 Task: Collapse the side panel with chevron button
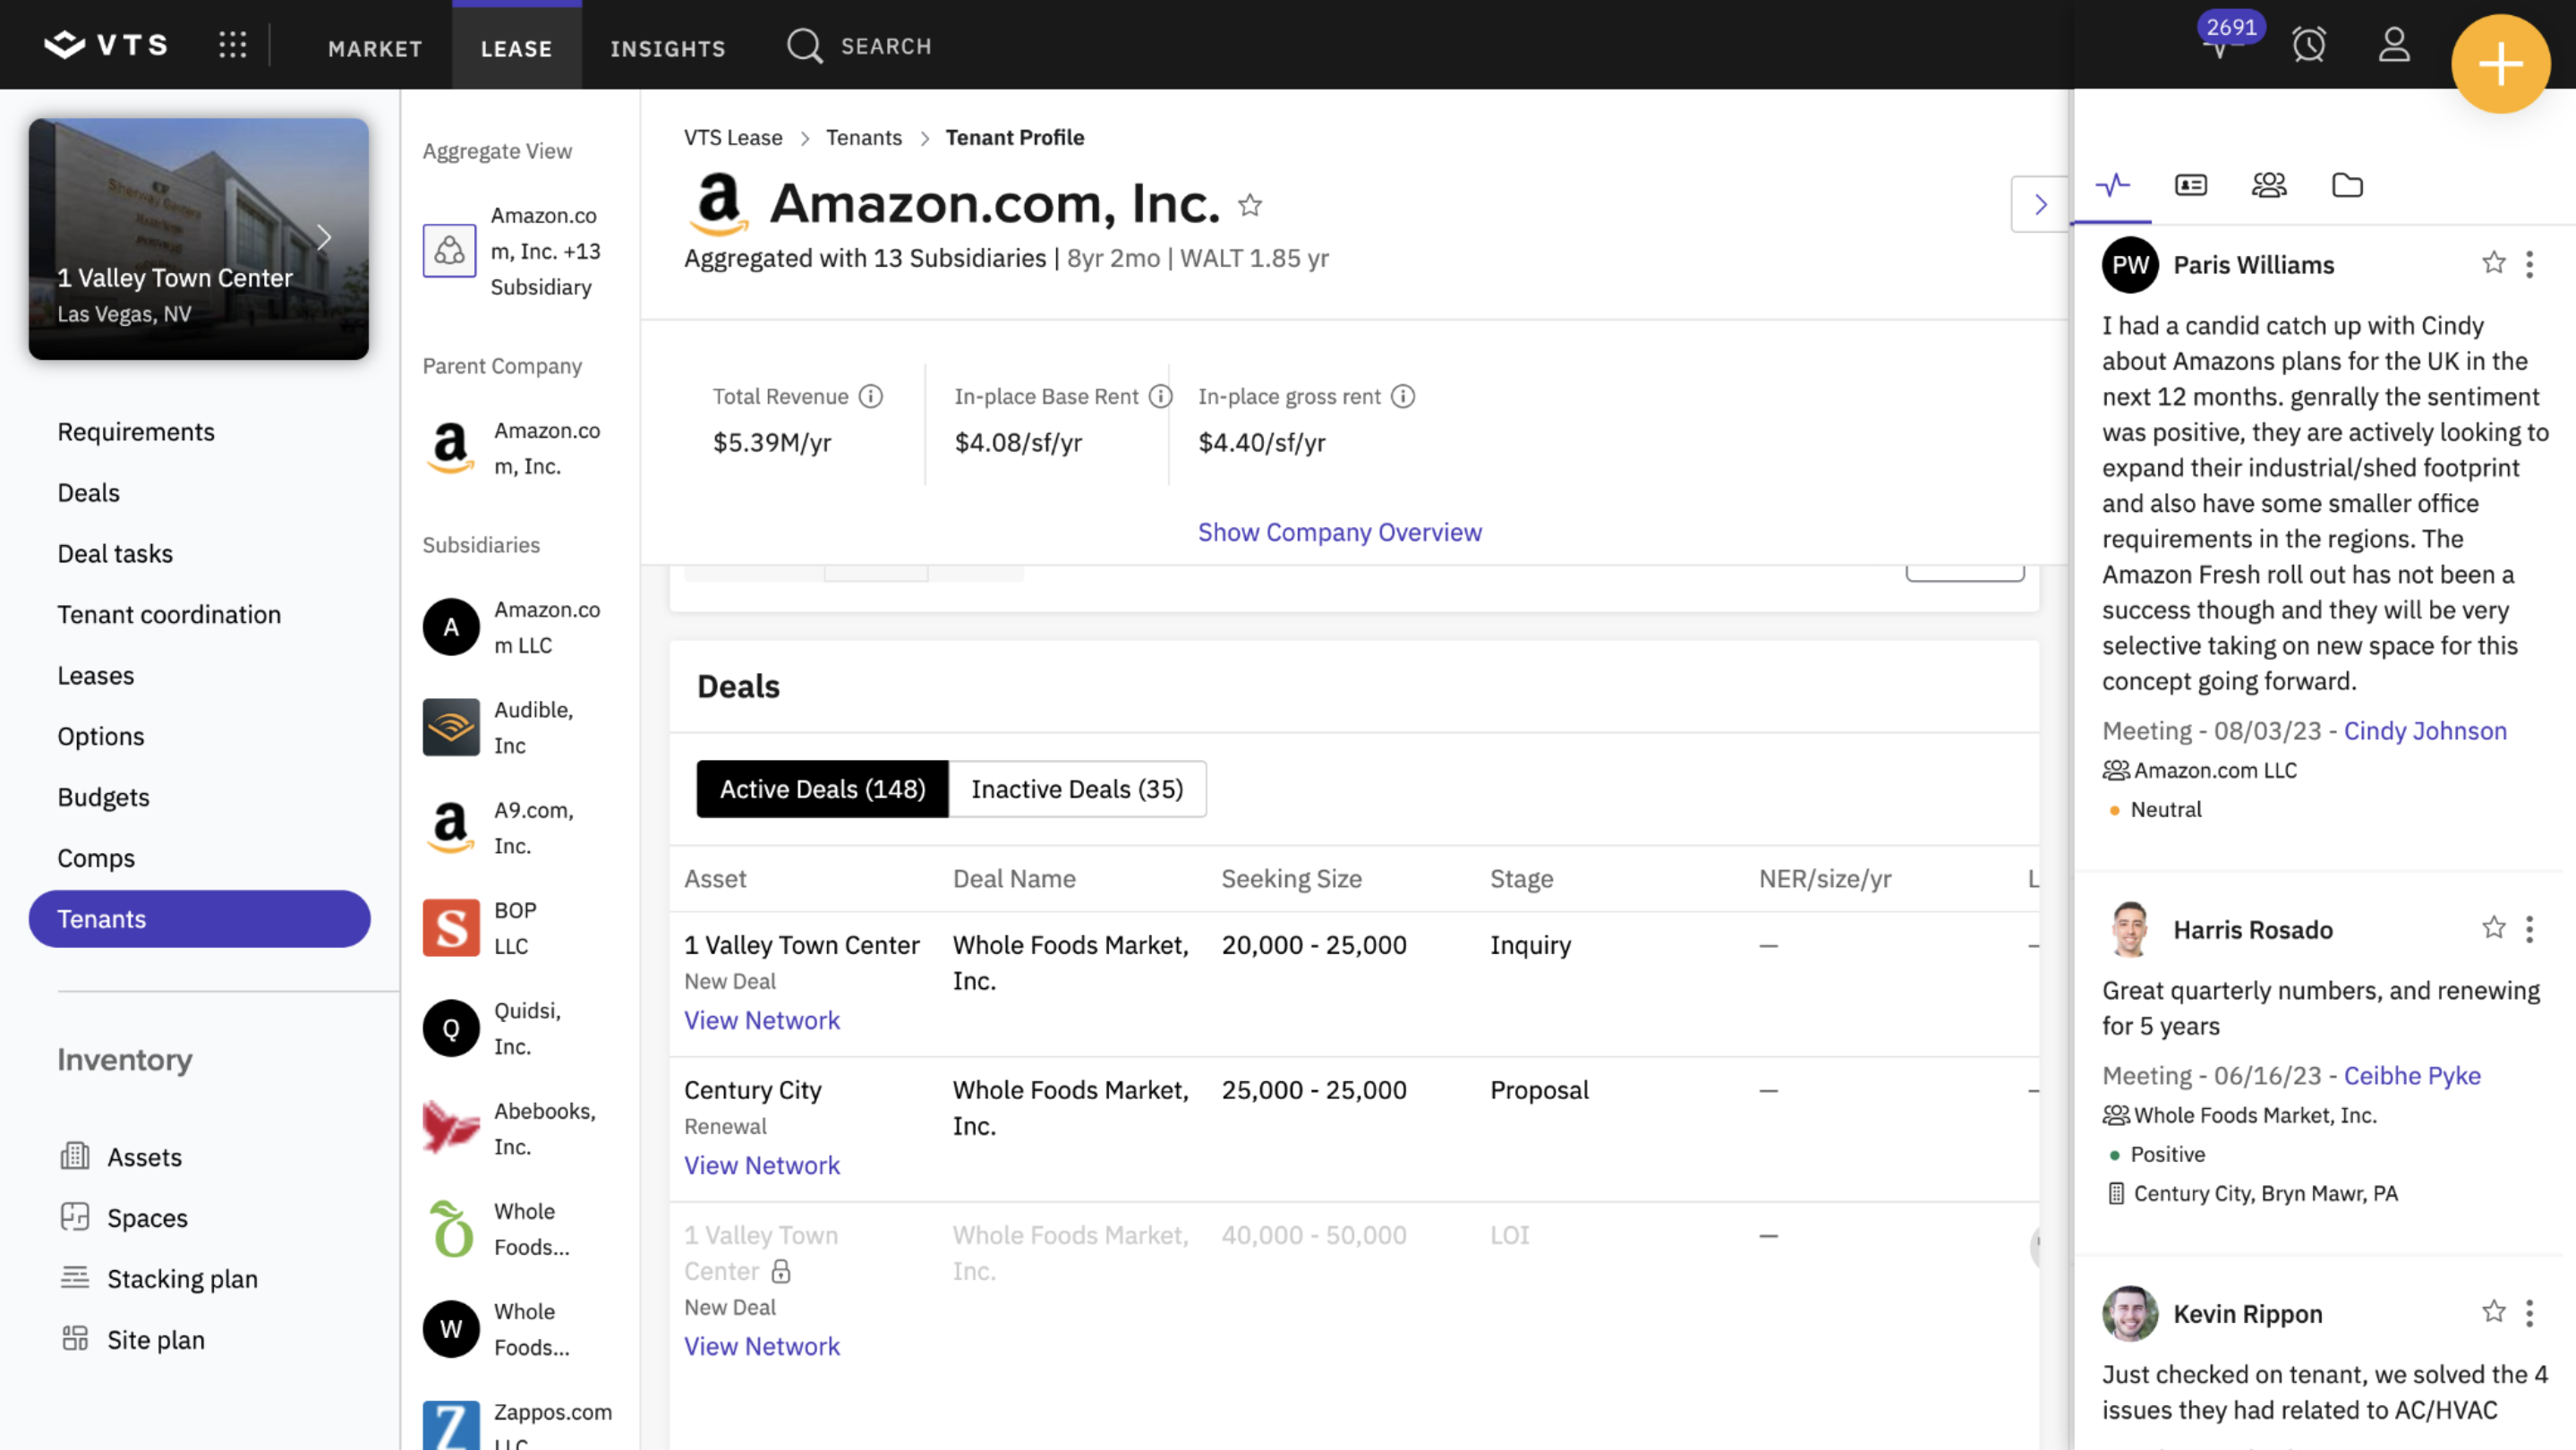[2040, 205]
